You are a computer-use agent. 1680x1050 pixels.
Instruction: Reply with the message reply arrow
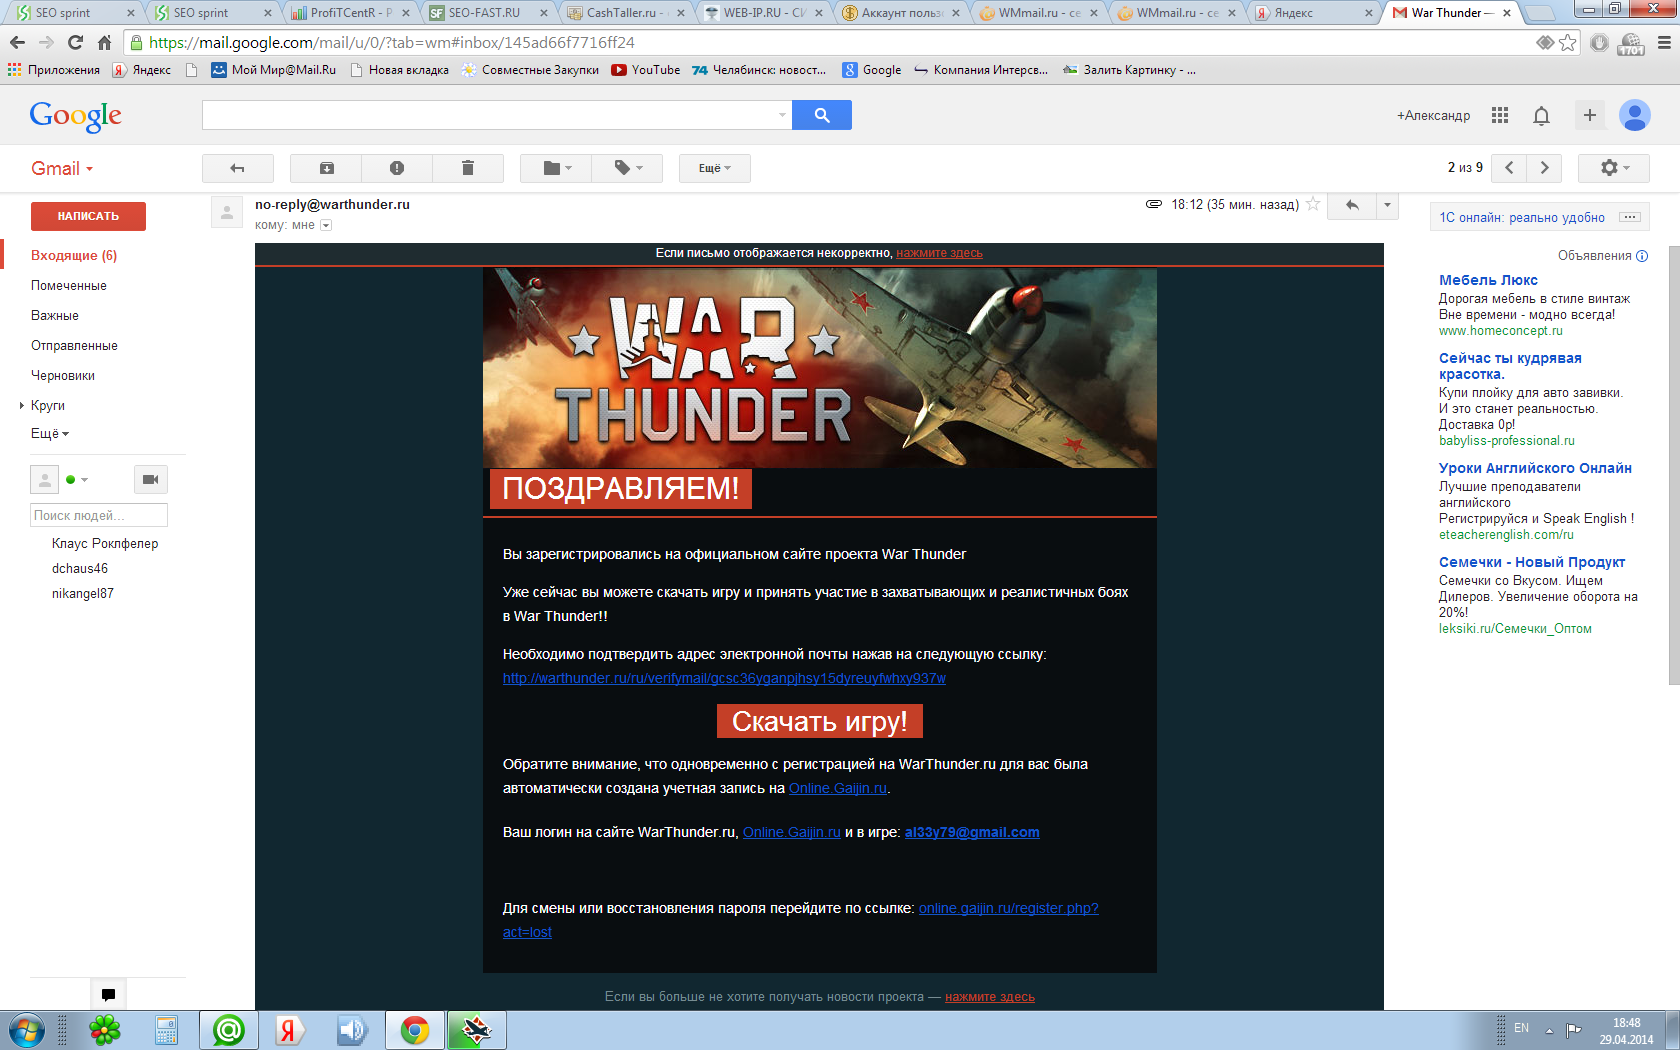click(x=1353, y=205)
